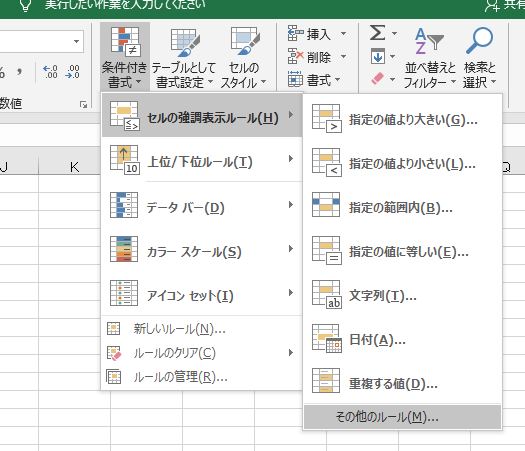Expand the 削除 dropdown arrow
The width and height of the screenshot is (525, 451).
pyautogui.click(x=343, y=56)
